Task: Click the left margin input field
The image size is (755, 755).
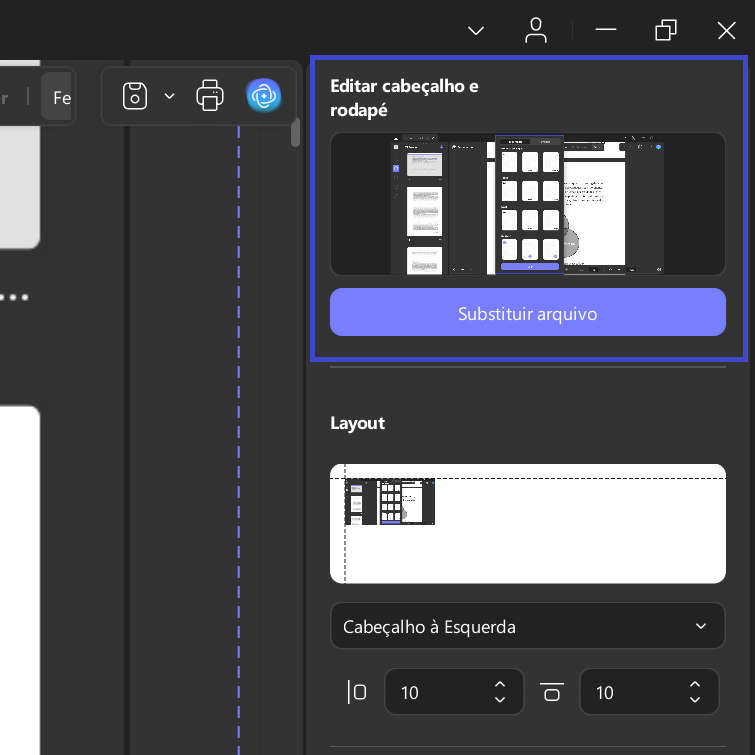Action: pyautogui.click(x=454, y=692)
